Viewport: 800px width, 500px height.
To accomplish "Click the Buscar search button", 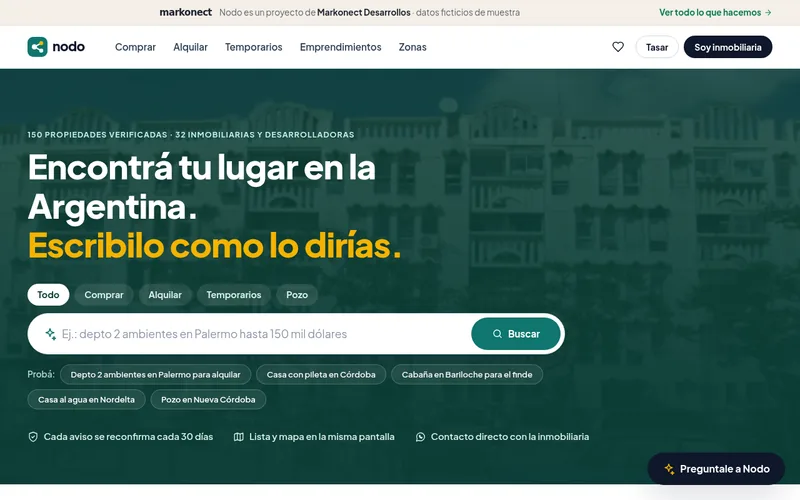I will coord(516,334).
